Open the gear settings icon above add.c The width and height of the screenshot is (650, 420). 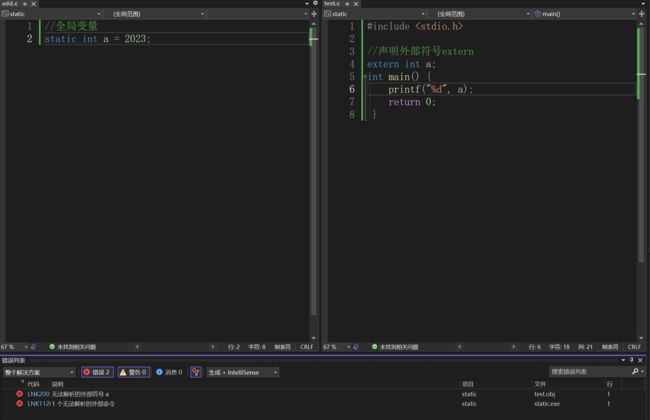click(x=315, y=3)
